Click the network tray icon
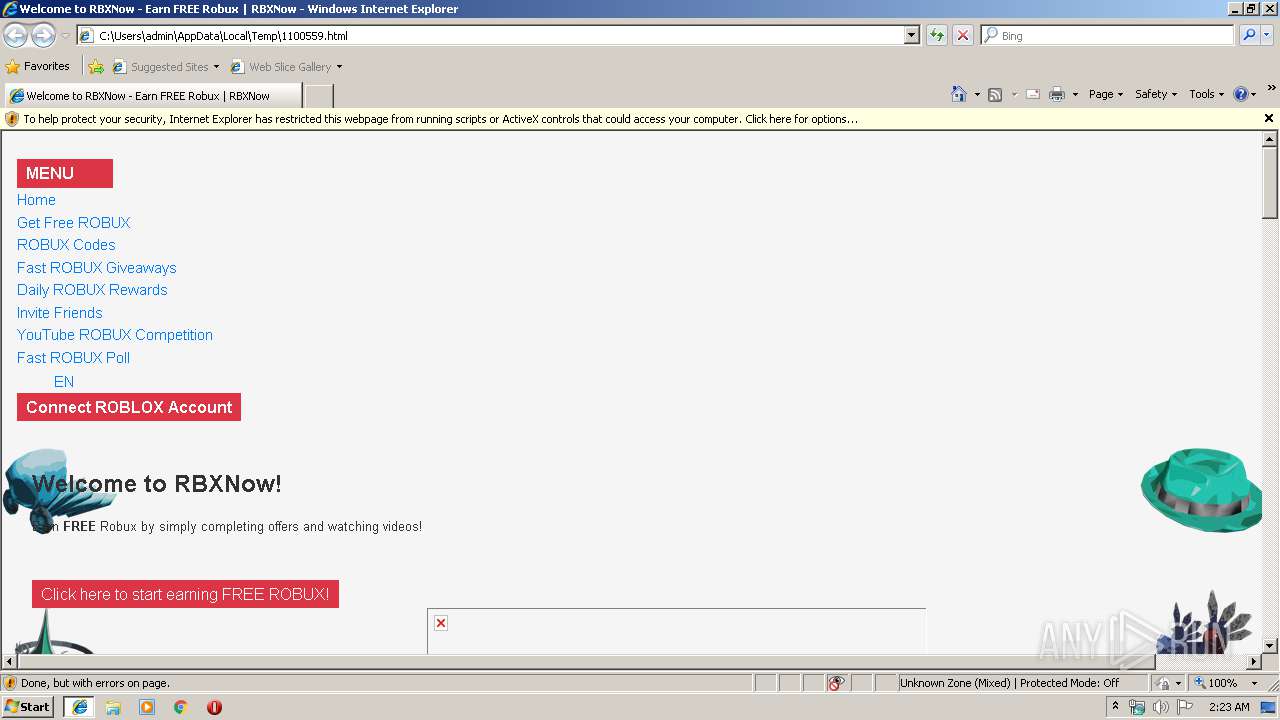 pyautogui.click(x=1137, y=707)
